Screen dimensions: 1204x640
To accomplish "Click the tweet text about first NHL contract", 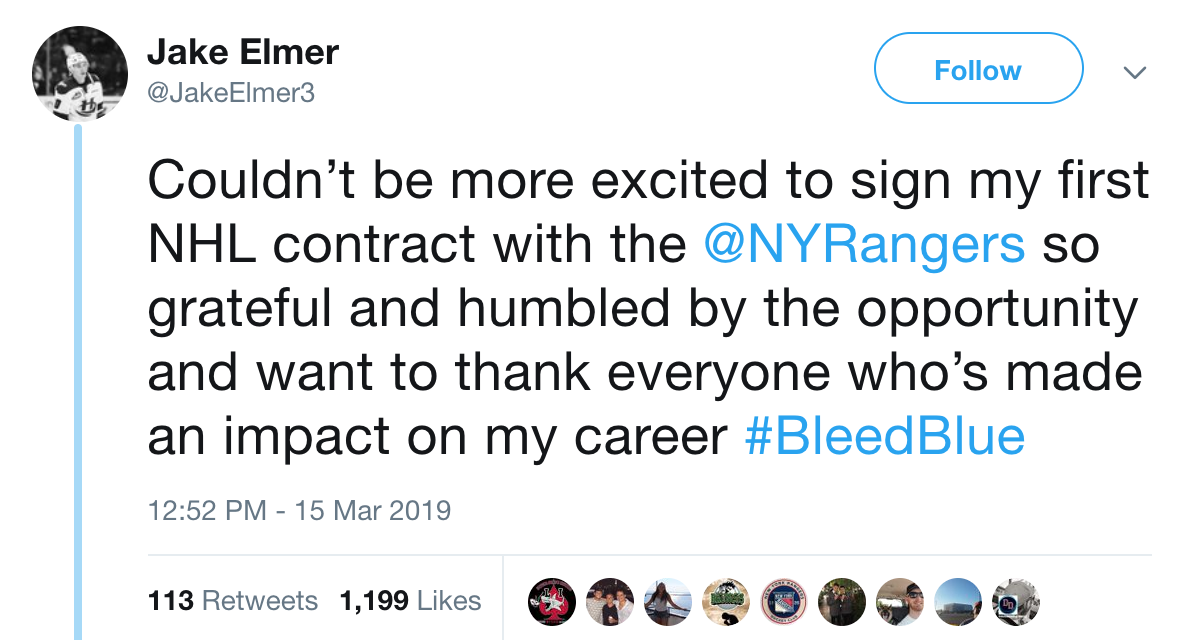I will pyautogui.click(x=648, y=309).
